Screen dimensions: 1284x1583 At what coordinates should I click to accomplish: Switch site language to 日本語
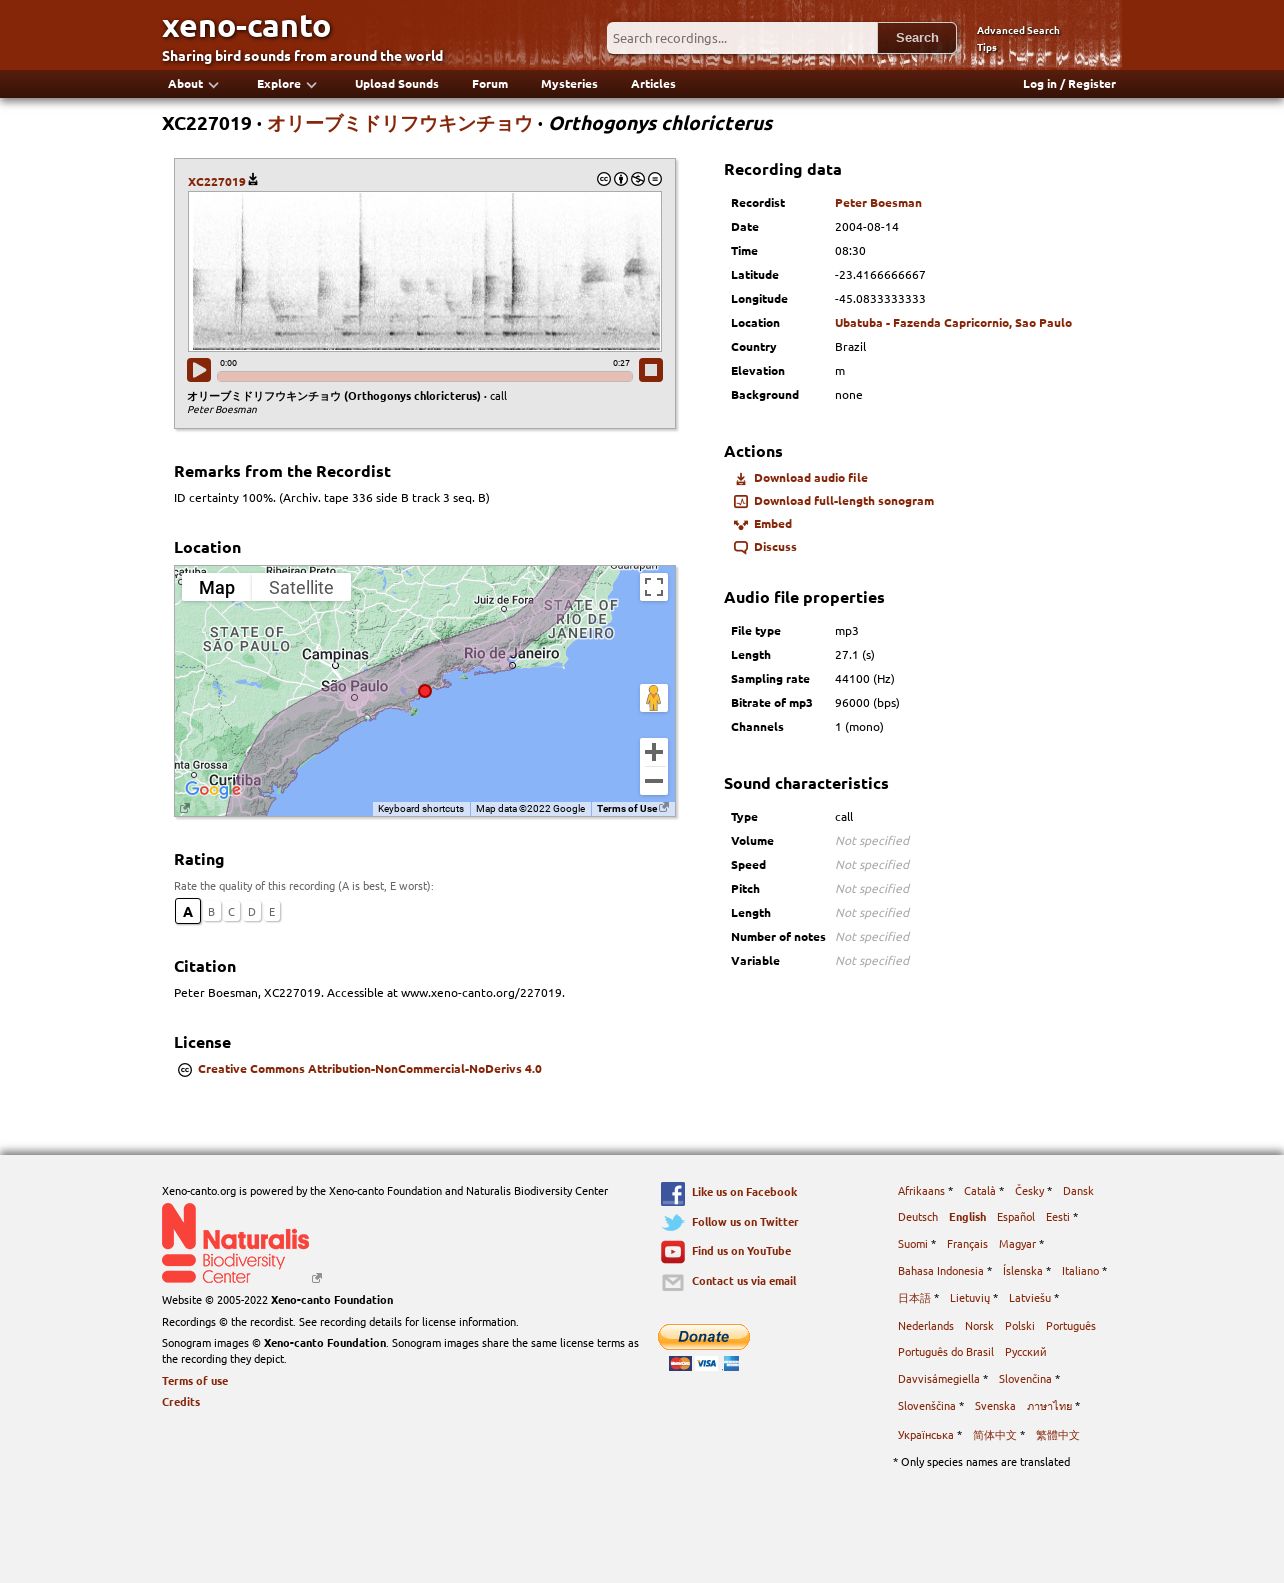coord(914,1298)
